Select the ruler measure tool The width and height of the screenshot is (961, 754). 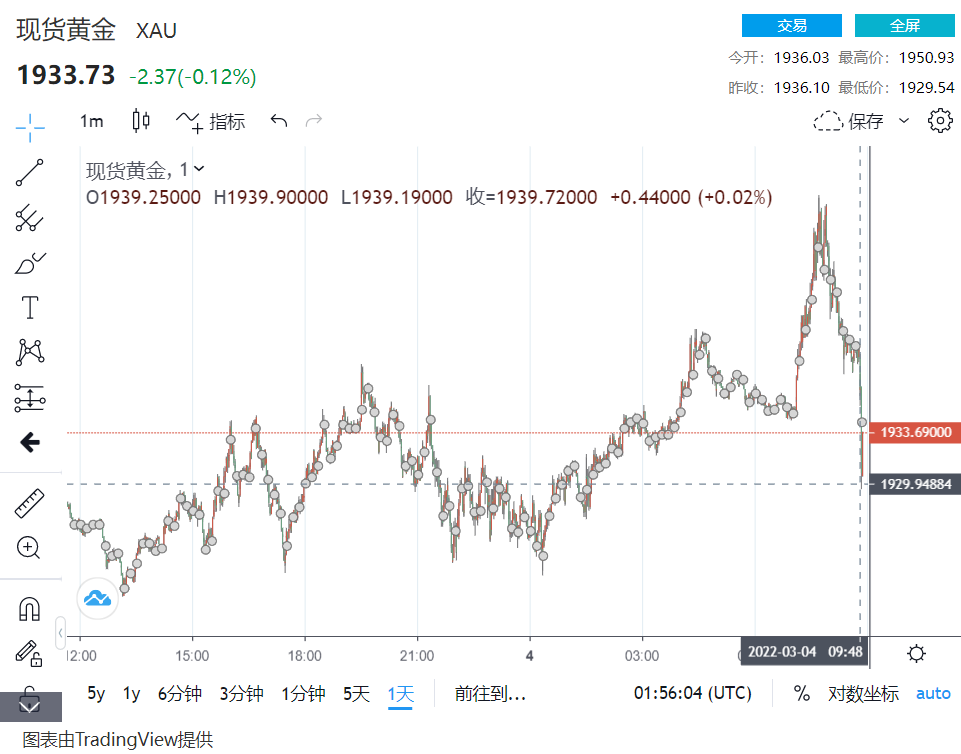(30, 503)
